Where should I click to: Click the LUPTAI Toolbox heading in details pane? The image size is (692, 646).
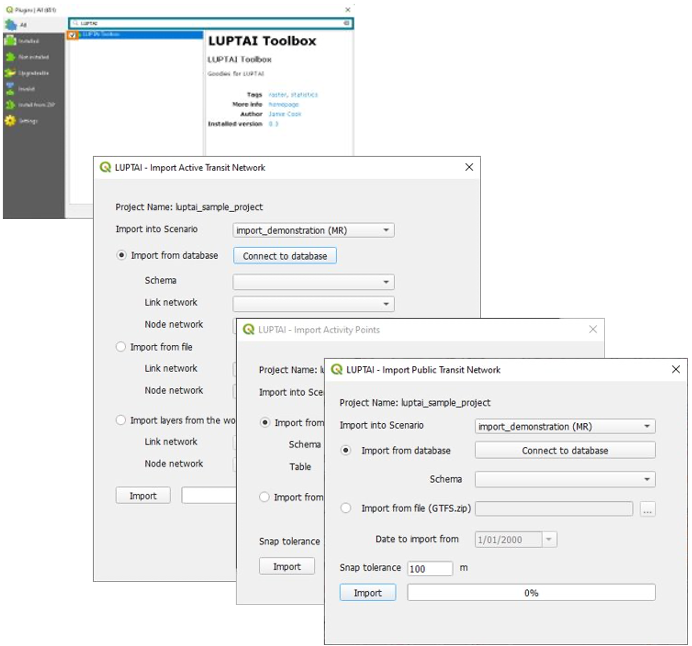[262, 41]
